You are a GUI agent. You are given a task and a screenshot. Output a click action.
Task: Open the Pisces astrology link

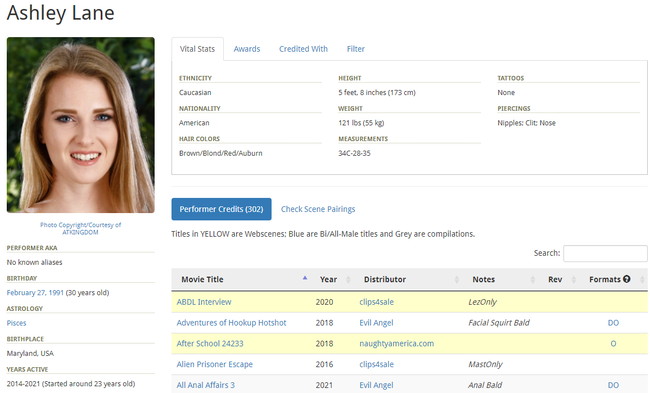pos(16,323)
